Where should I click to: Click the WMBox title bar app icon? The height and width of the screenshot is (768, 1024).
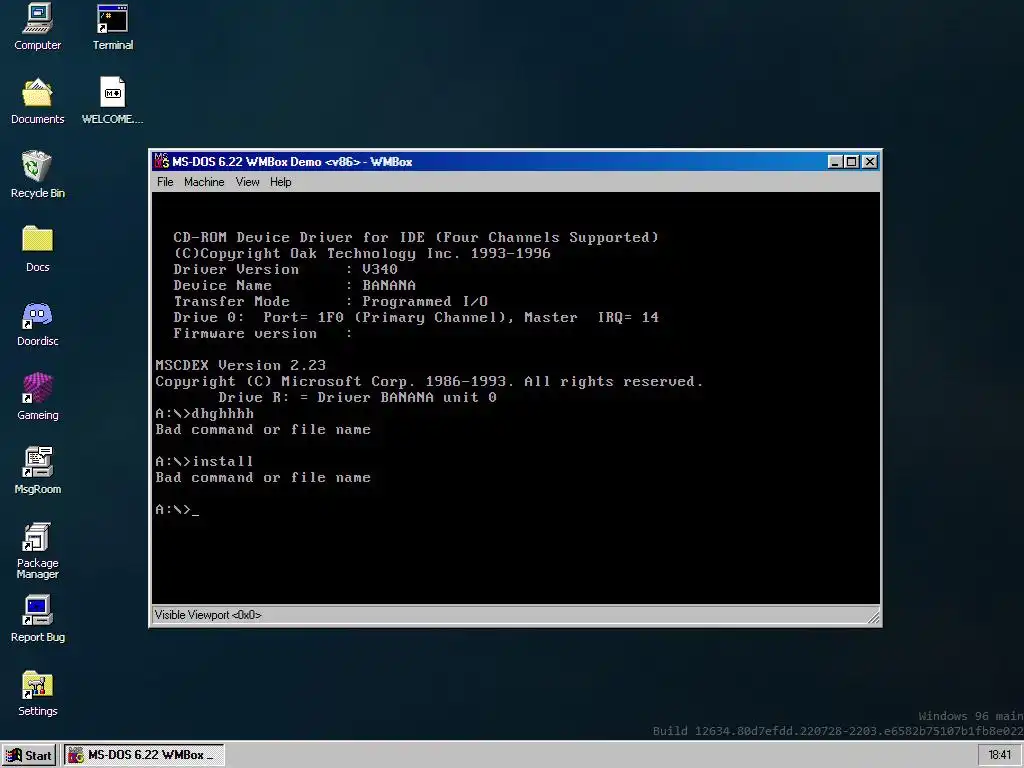click(161, 161)
